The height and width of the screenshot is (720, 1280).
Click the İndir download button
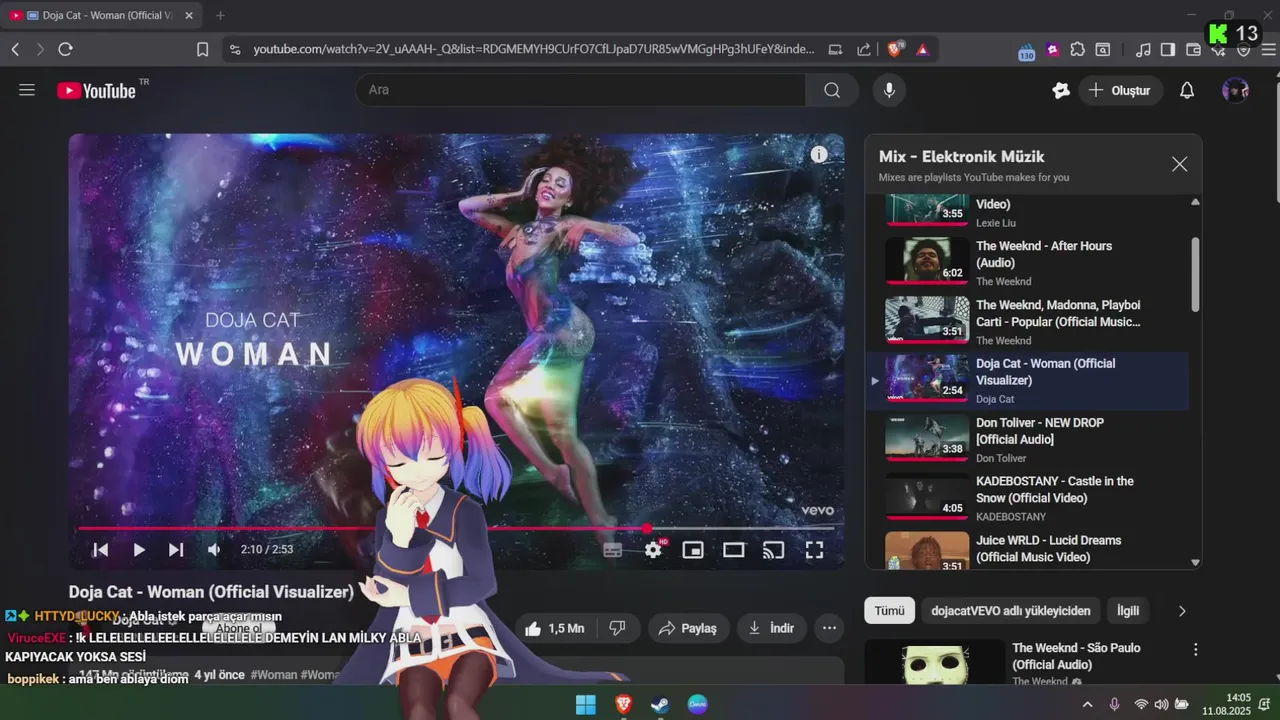(x=771, y=628)
